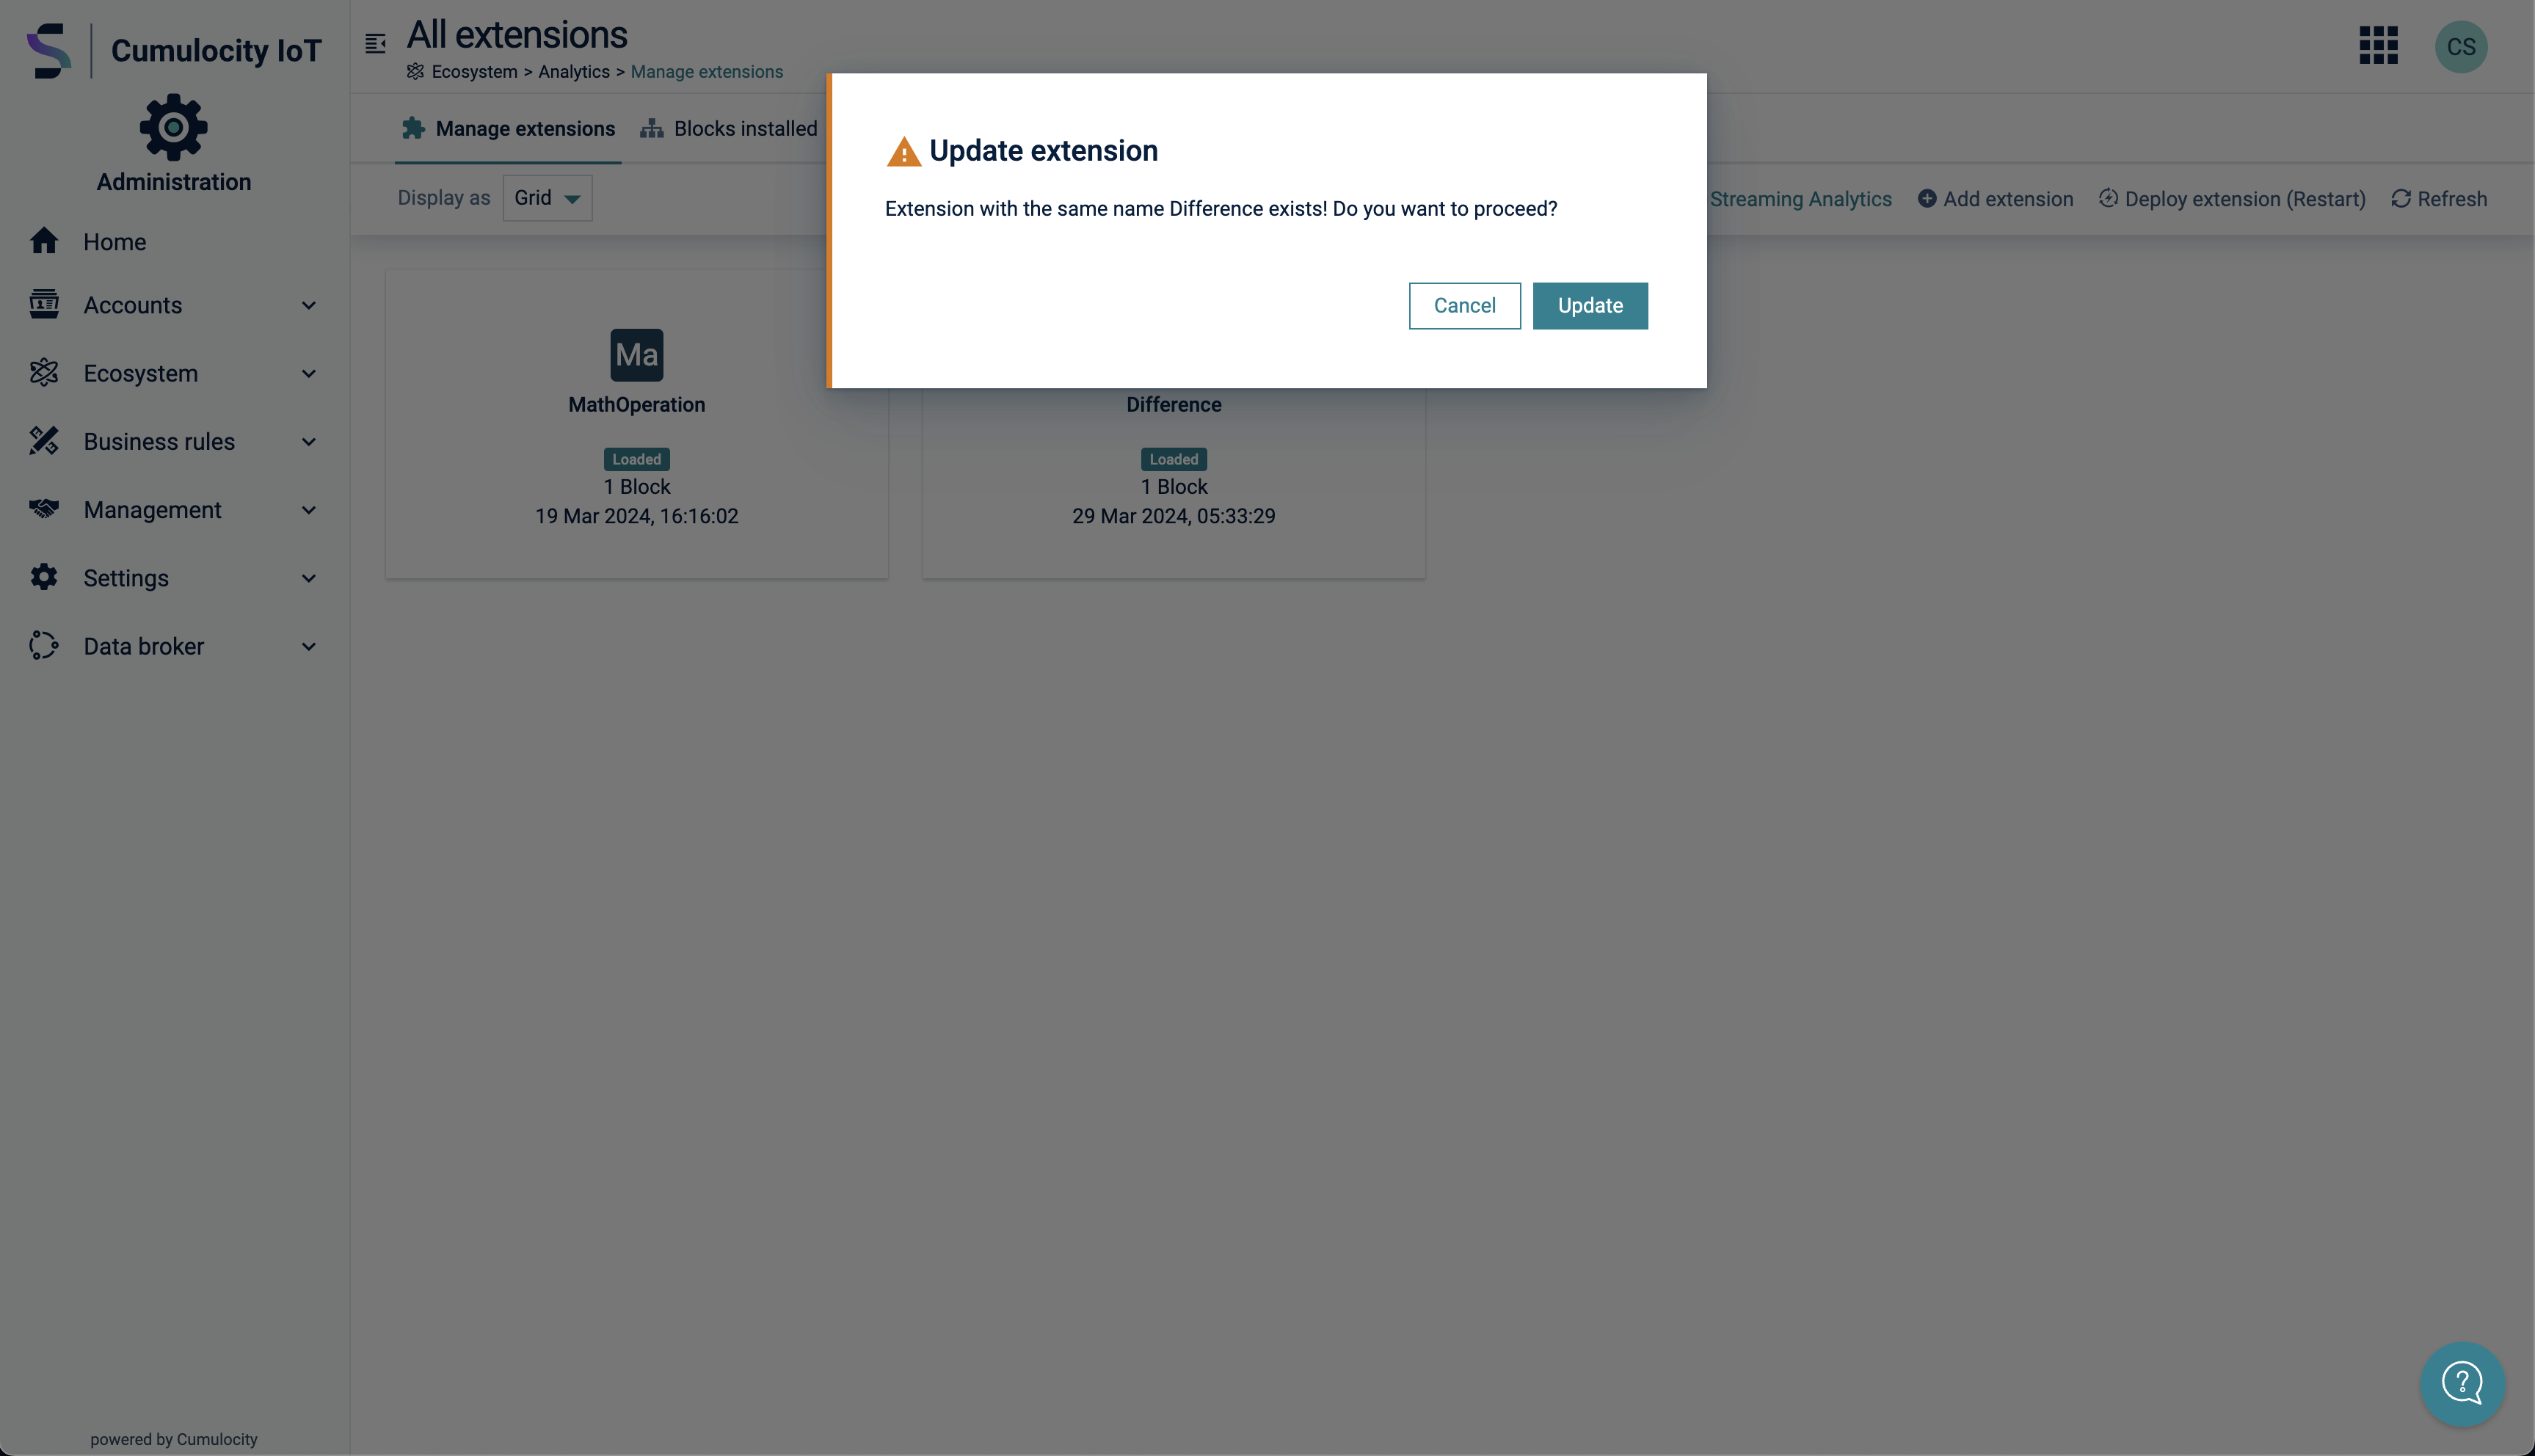Screen dimensions: 2535x1456
Task: Click the apps grid icon top right
Action: 2378,47
